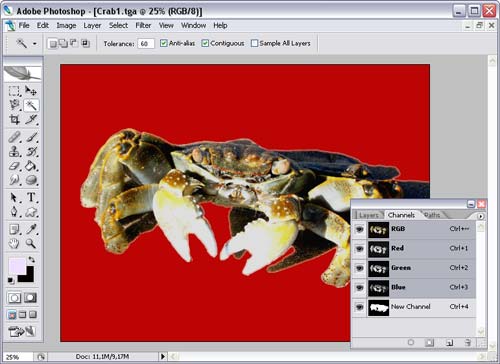This screenshot has height=364, width=500.
Task: Open the status bar info arrow
Action: pyautogui.click(x=163, y=357)
